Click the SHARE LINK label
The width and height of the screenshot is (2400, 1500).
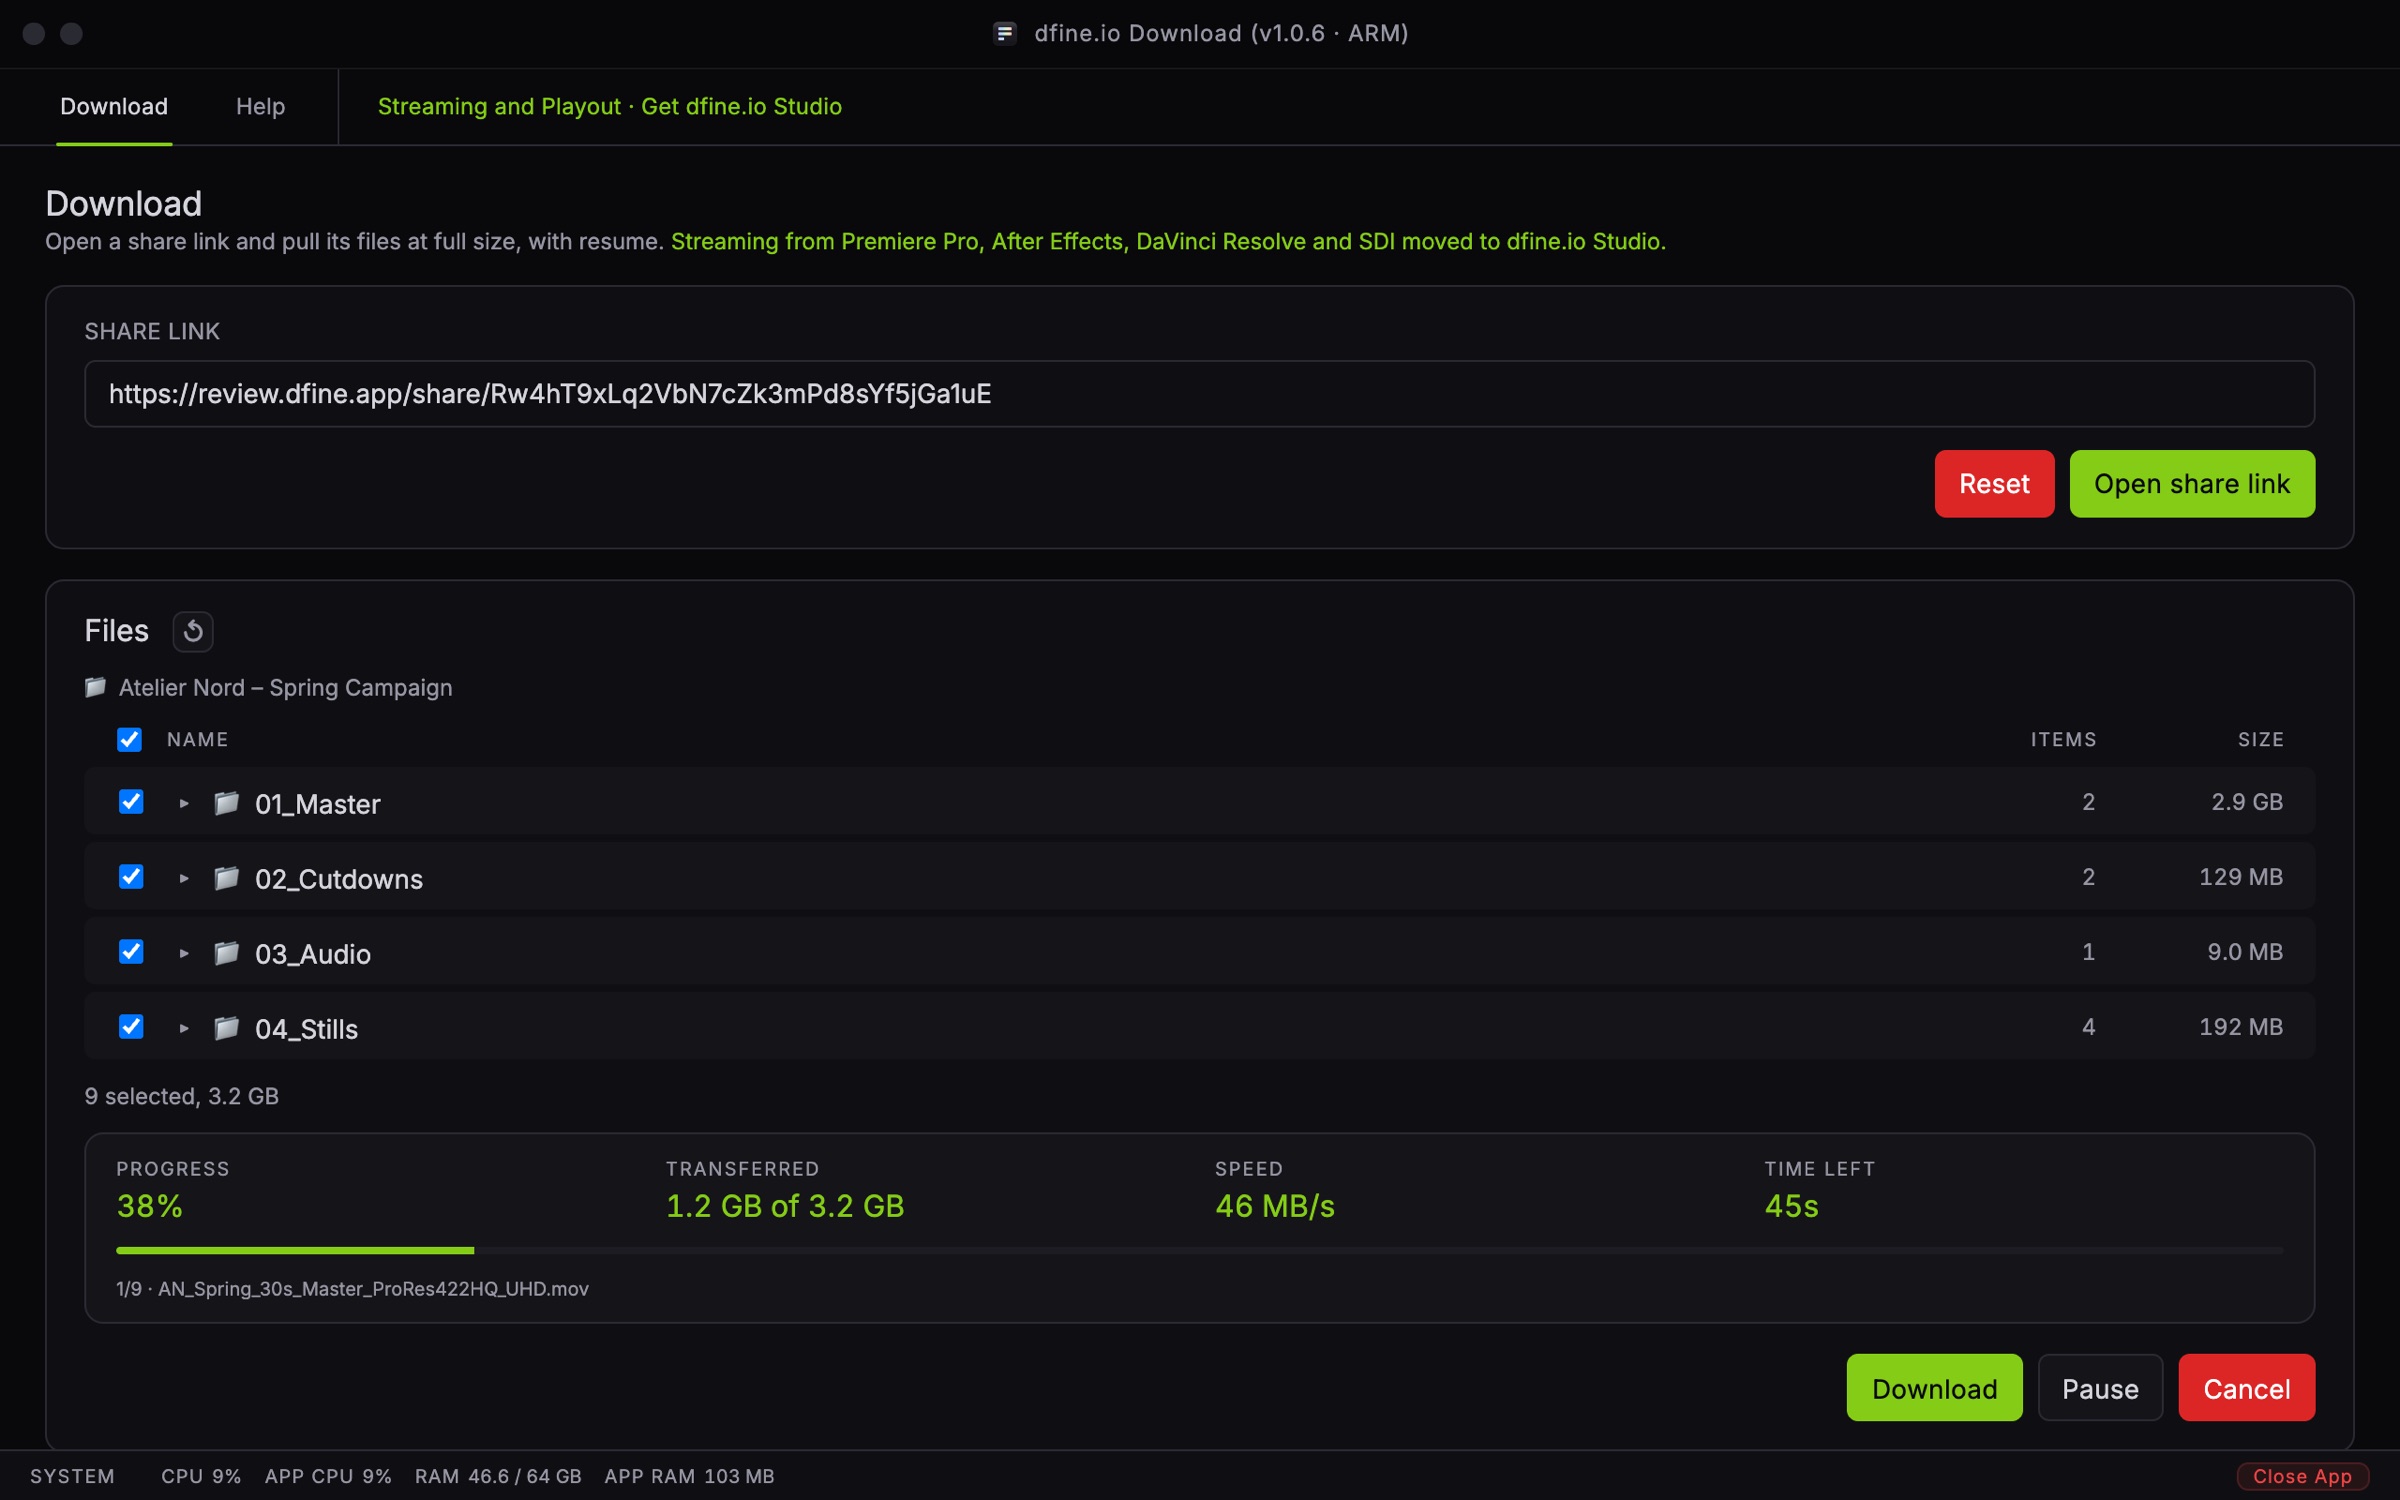[x=152, y=331]
